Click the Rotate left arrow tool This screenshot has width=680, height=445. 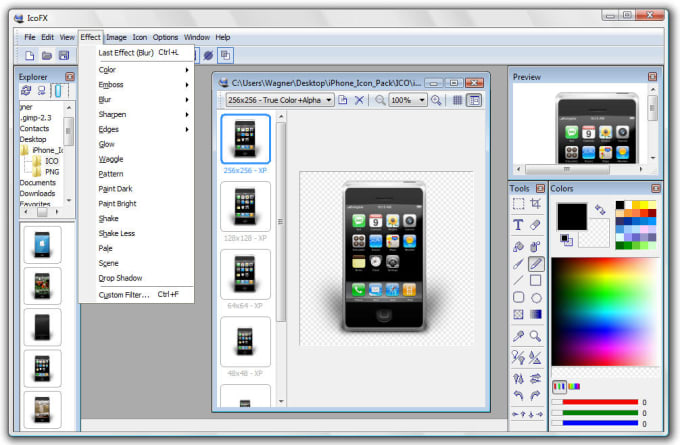click(x=518, y=395)
